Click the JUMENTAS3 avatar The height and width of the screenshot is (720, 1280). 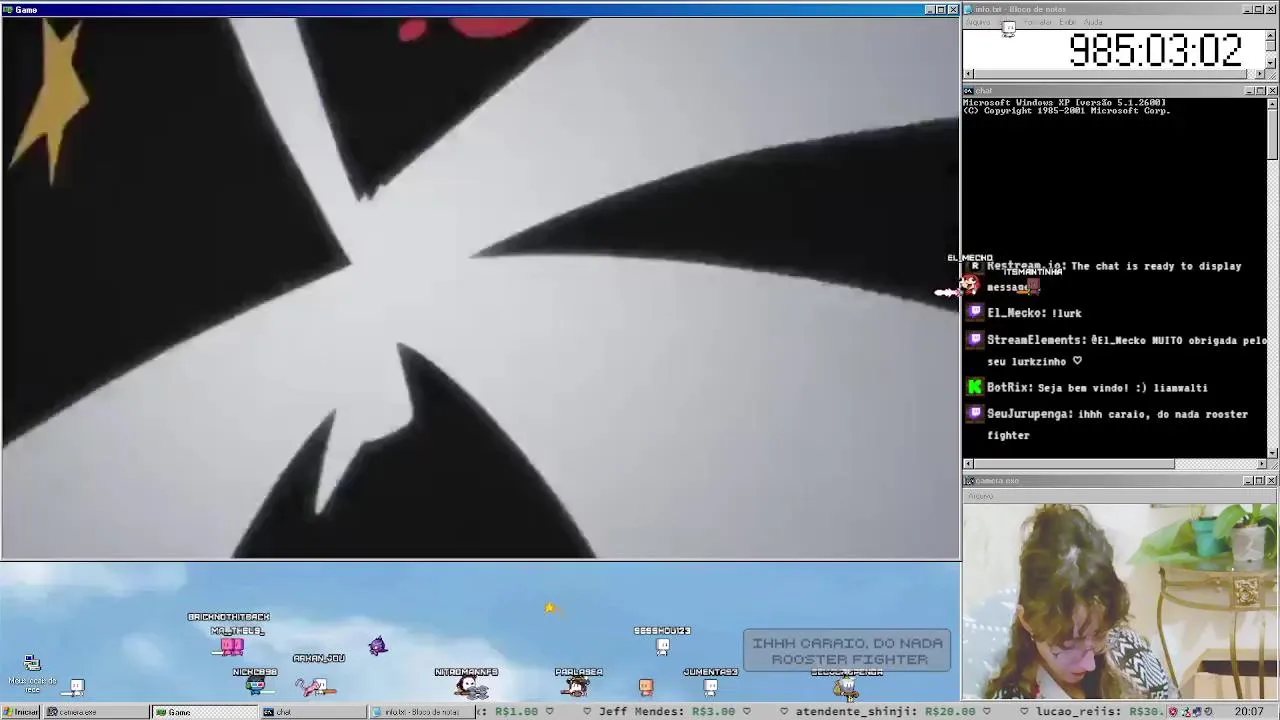(710, 687)
